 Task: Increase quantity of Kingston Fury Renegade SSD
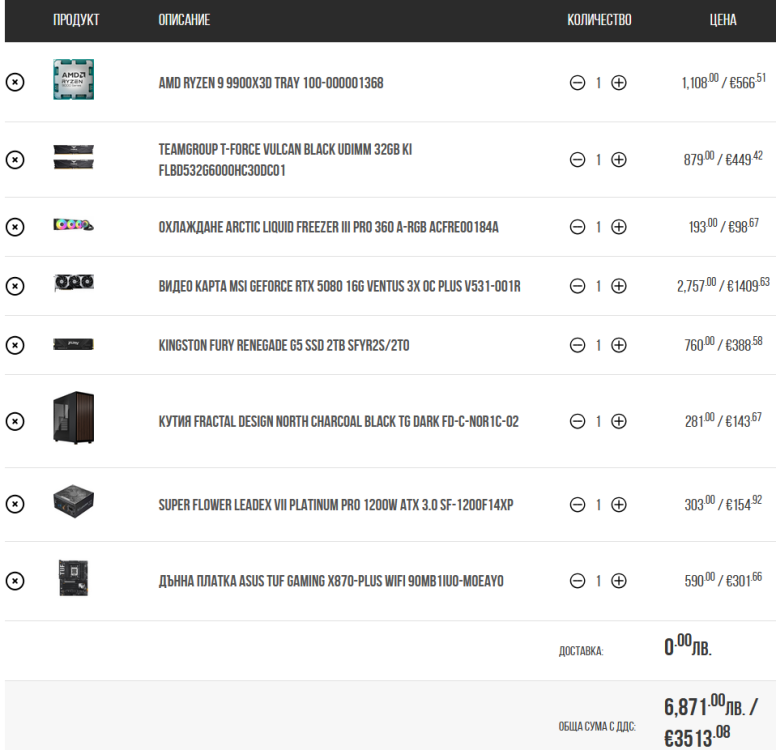point(619,345)
